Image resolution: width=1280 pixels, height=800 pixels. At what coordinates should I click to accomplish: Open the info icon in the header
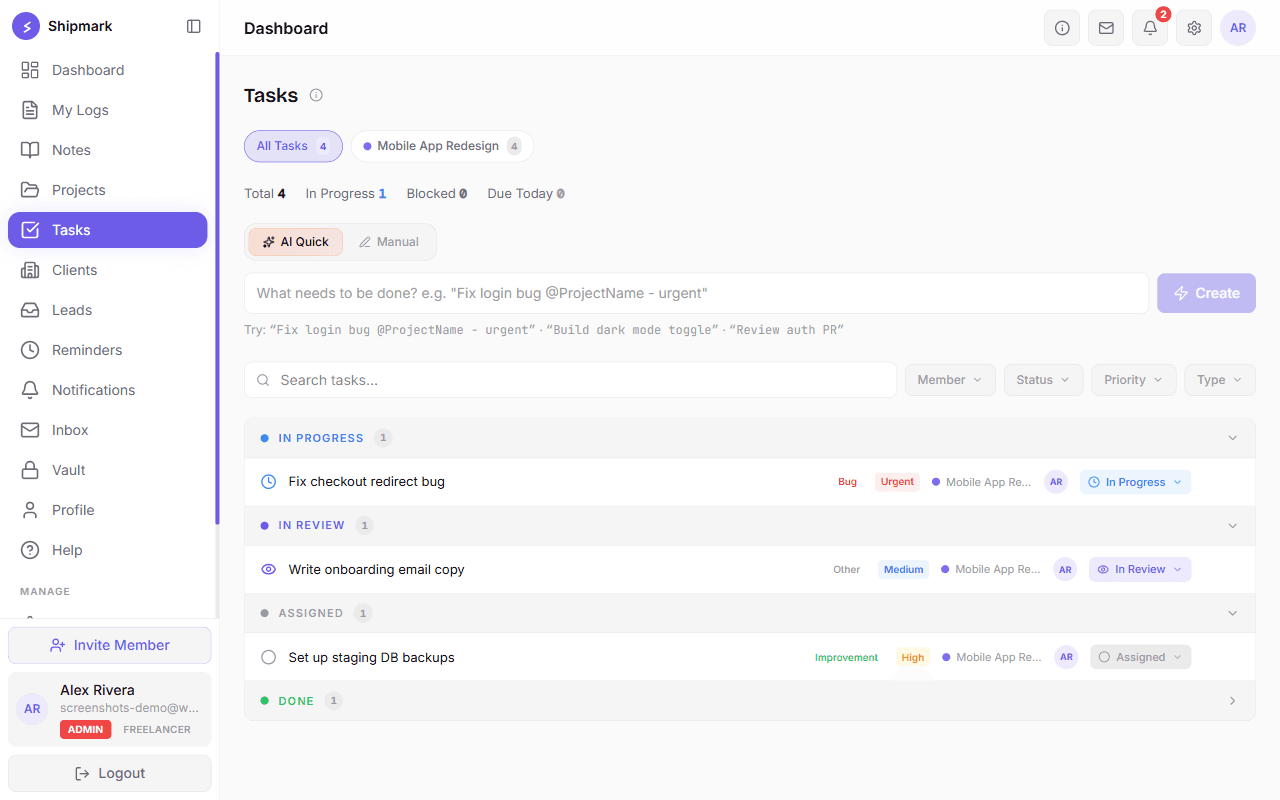click(x=1062, y=28)
